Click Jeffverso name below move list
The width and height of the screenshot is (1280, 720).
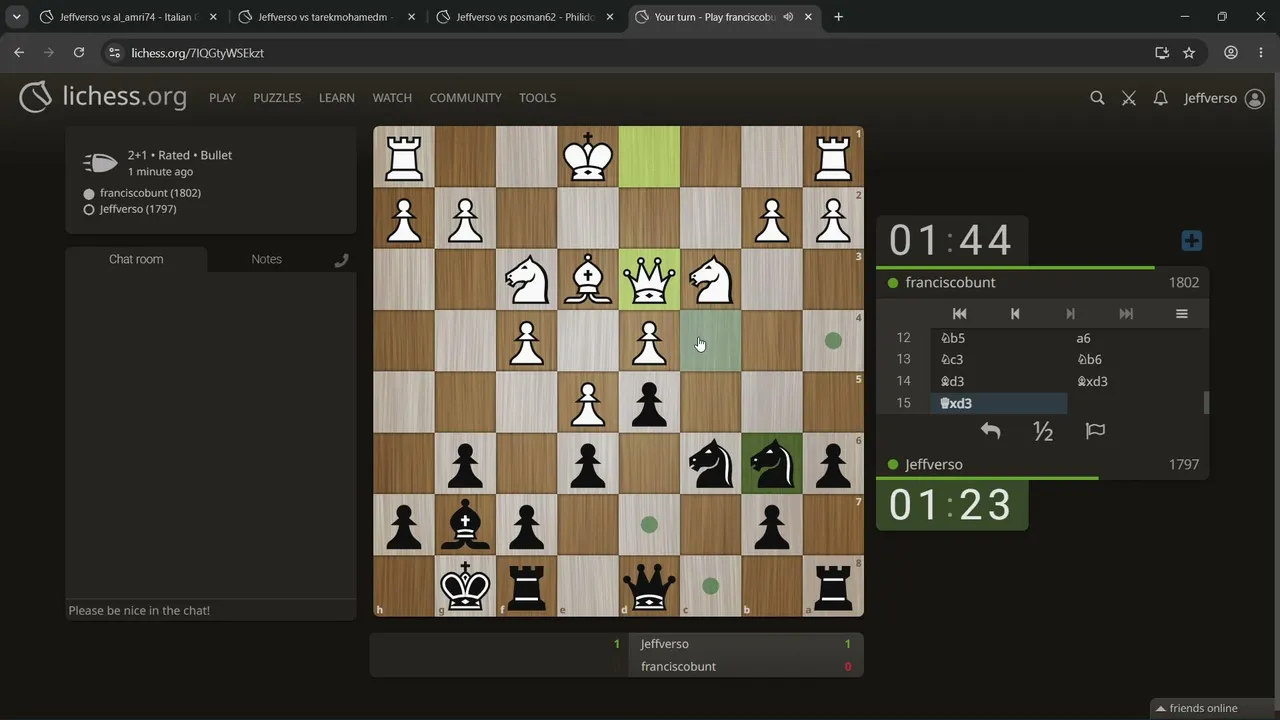pos(934,465)
